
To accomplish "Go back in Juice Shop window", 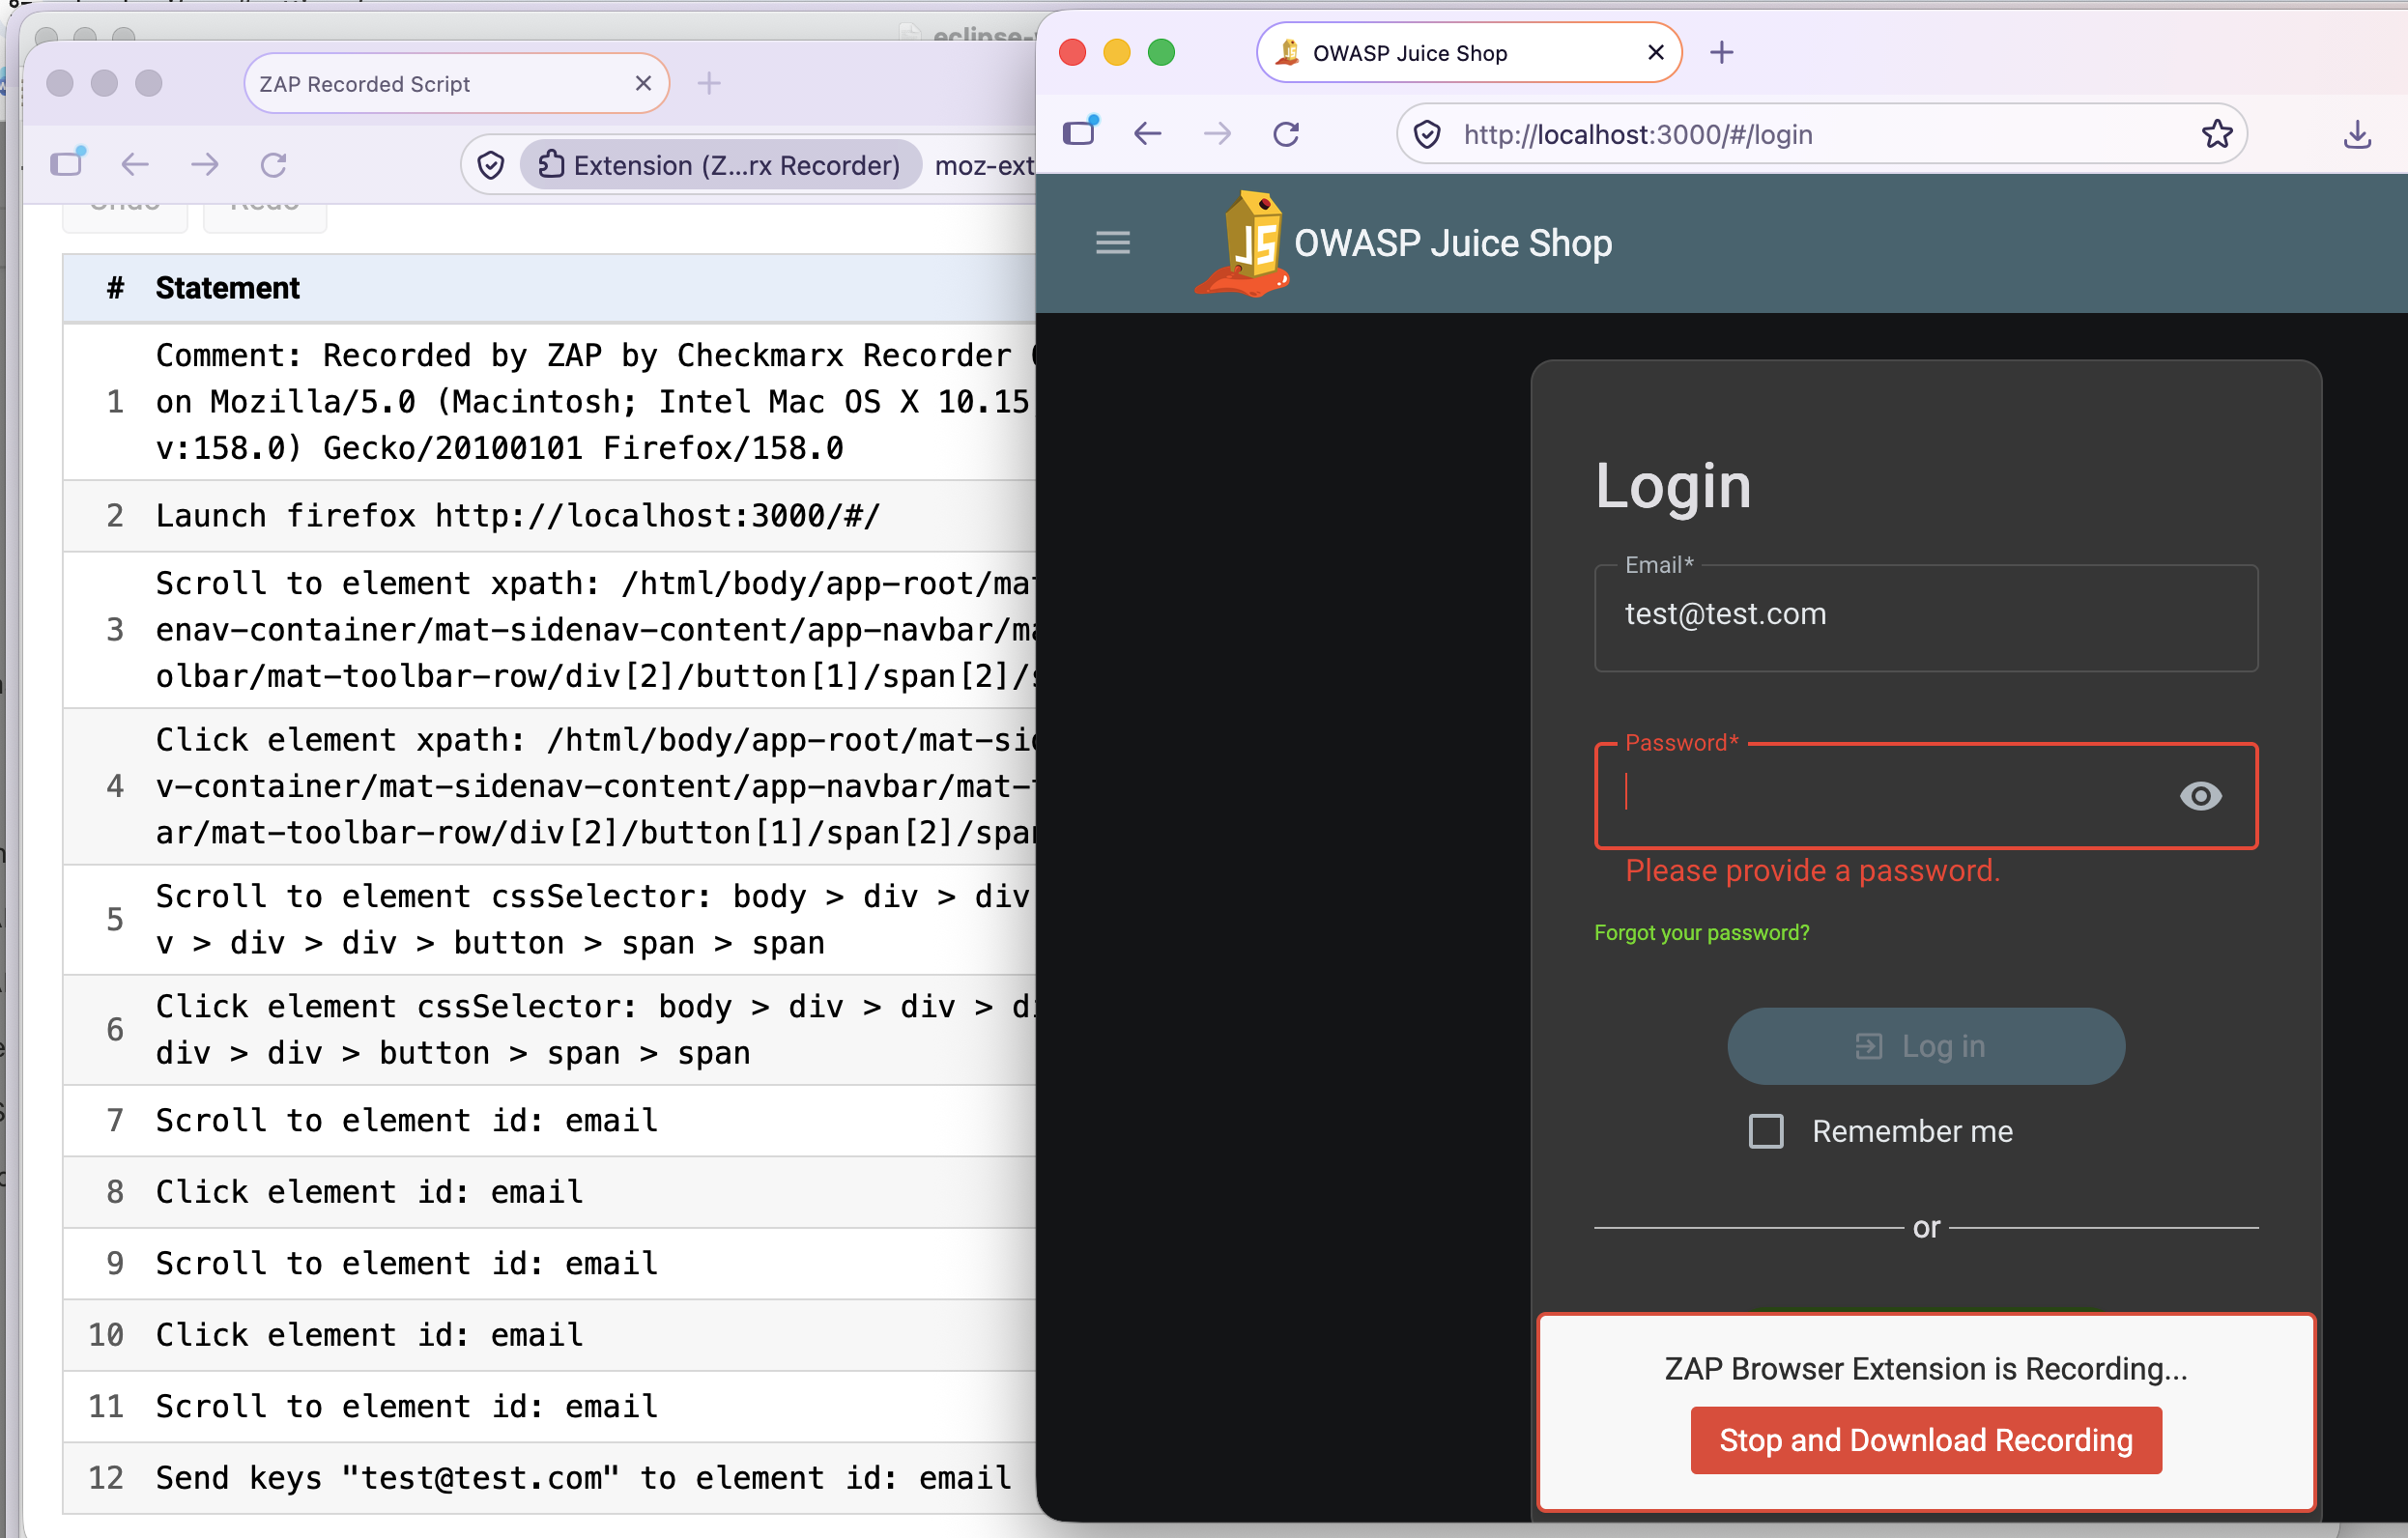I will (x=1148, y=134).
